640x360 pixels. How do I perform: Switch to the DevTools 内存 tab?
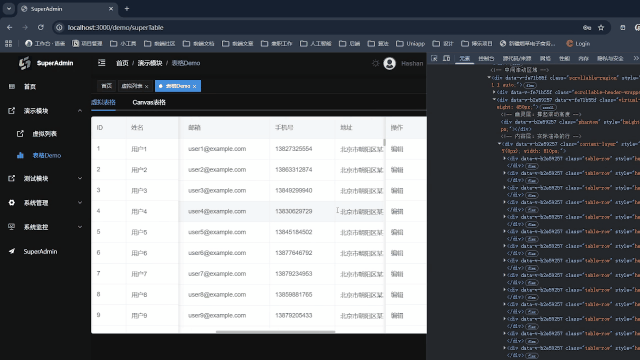(x=584, y=59)
